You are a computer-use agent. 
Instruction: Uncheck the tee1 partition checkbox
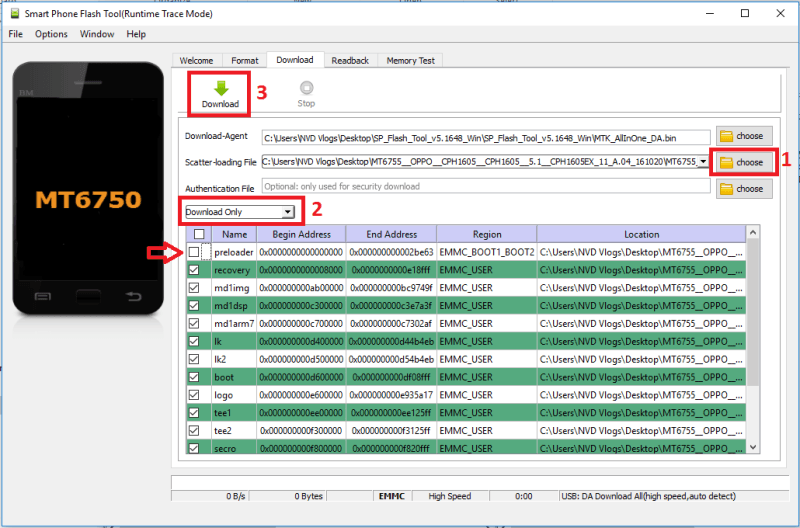(x=194, y=413)
